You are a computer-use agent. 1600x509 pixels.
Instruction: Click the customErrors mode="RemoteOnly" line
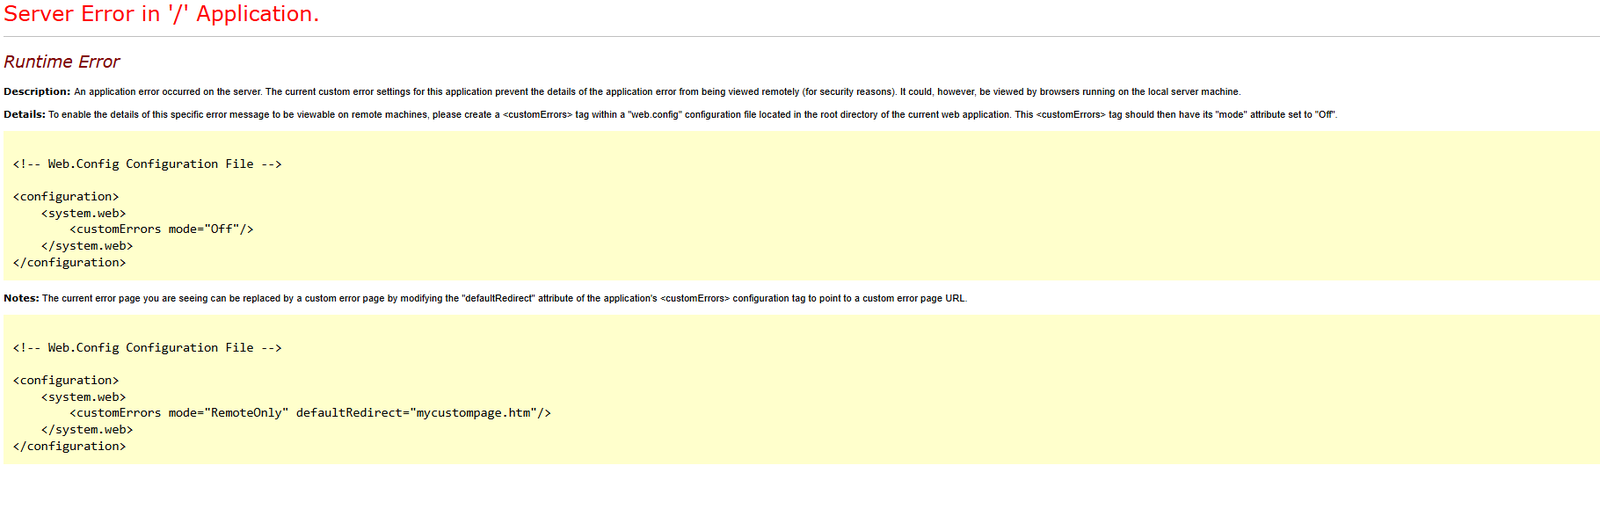[310, 413]
